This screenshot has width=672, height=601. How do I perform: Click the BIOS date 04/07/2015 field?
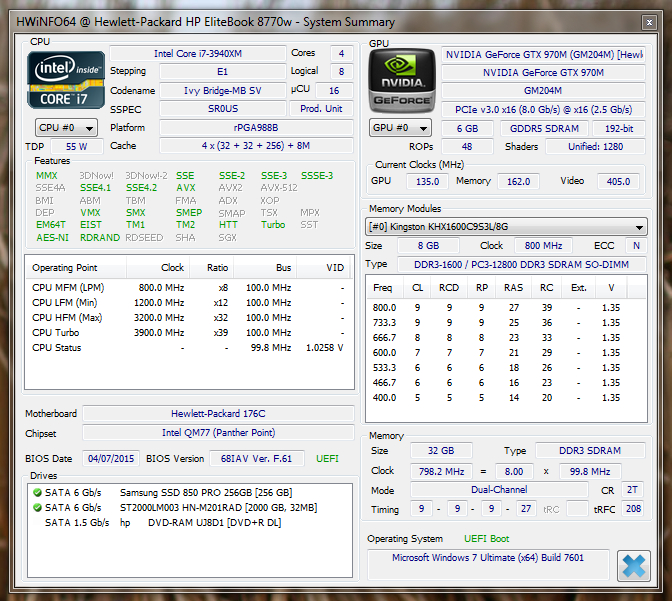tap(111, 459)
